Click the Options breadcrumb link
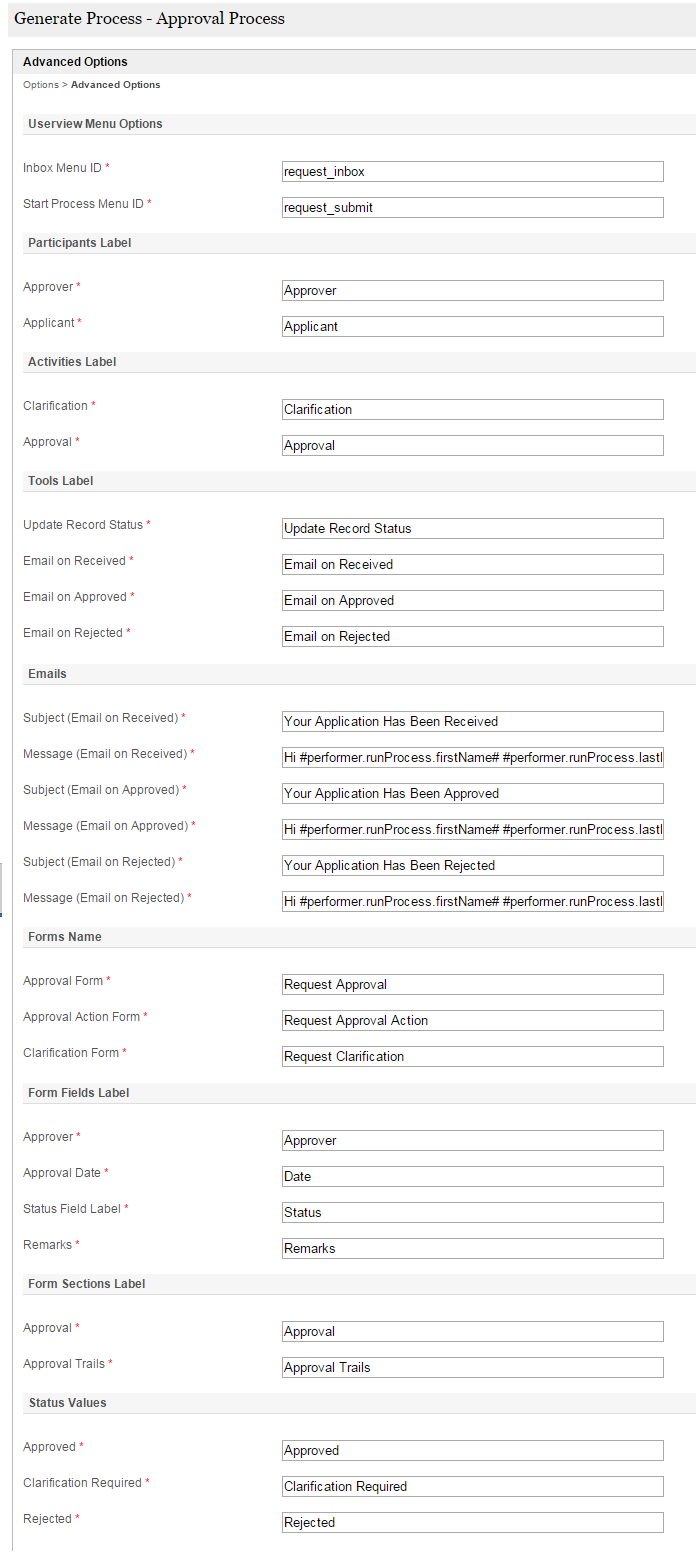This screenshot has width=696, height=1552. point(41,85)
